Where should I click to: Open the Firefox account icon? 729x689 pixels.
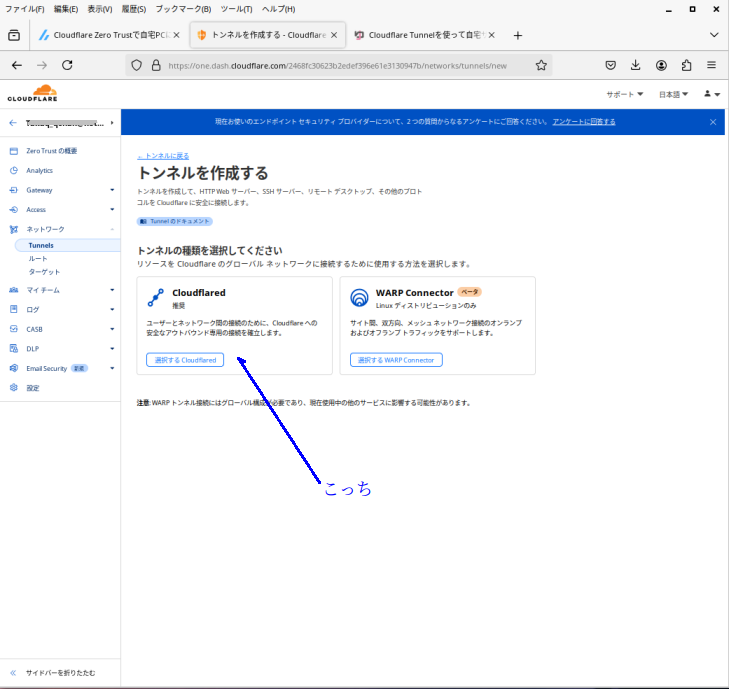tap(661, 65)
